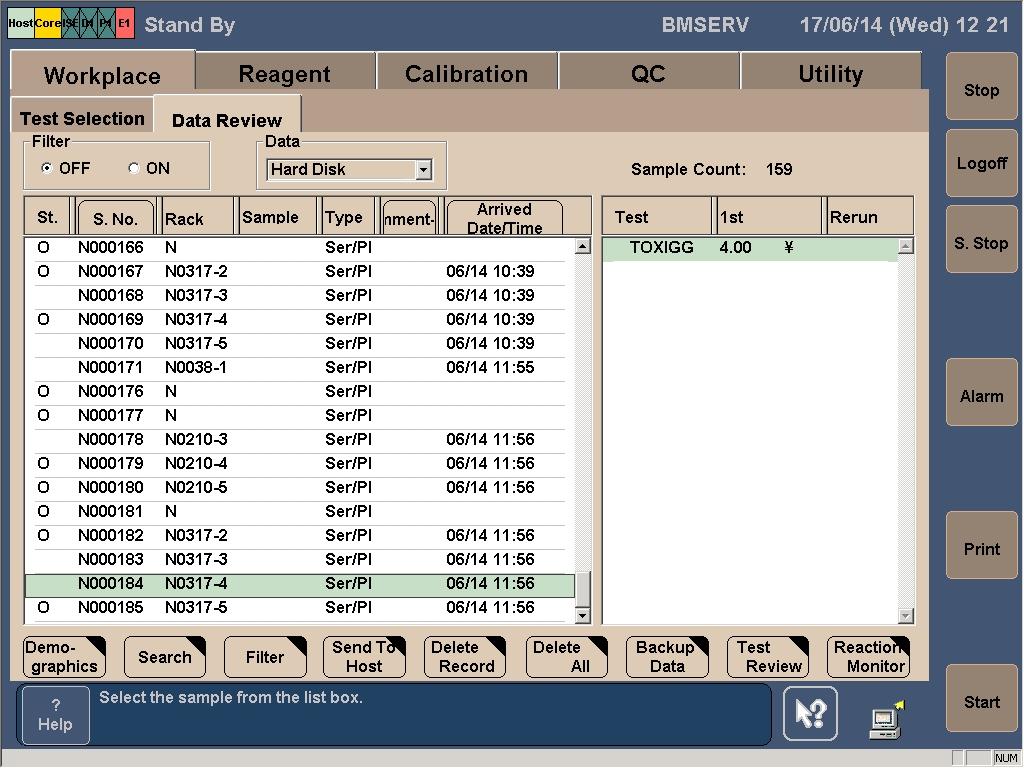Open the Utility tab
Screen dimensions: 1024x768
click(x=831, y=73)
